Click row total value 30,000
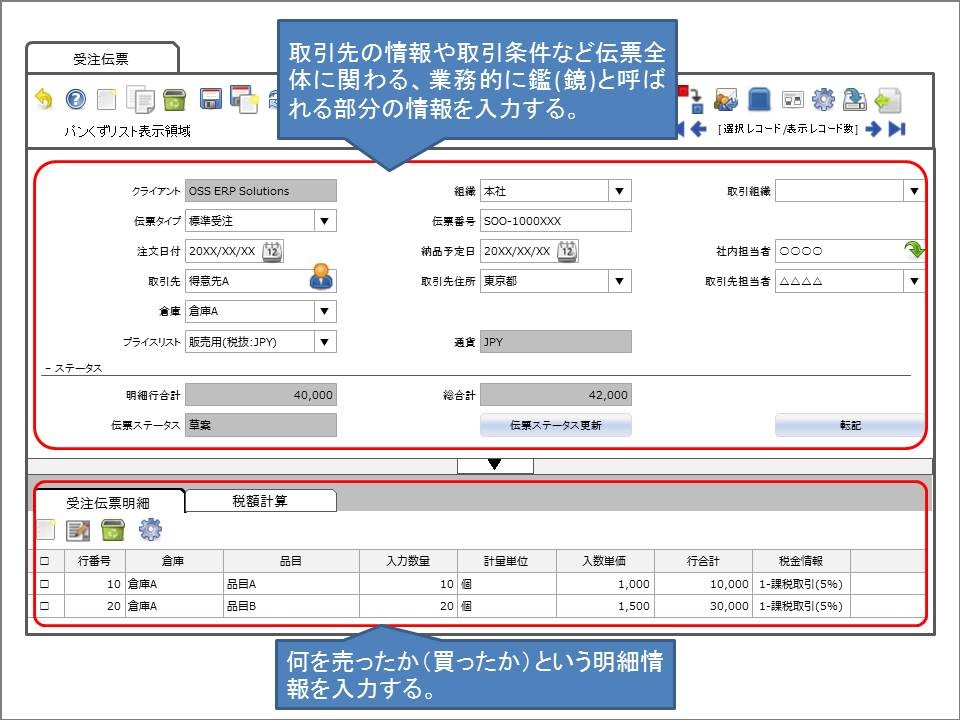This screenshot has height=720, width=960. (x=703, y=606)
